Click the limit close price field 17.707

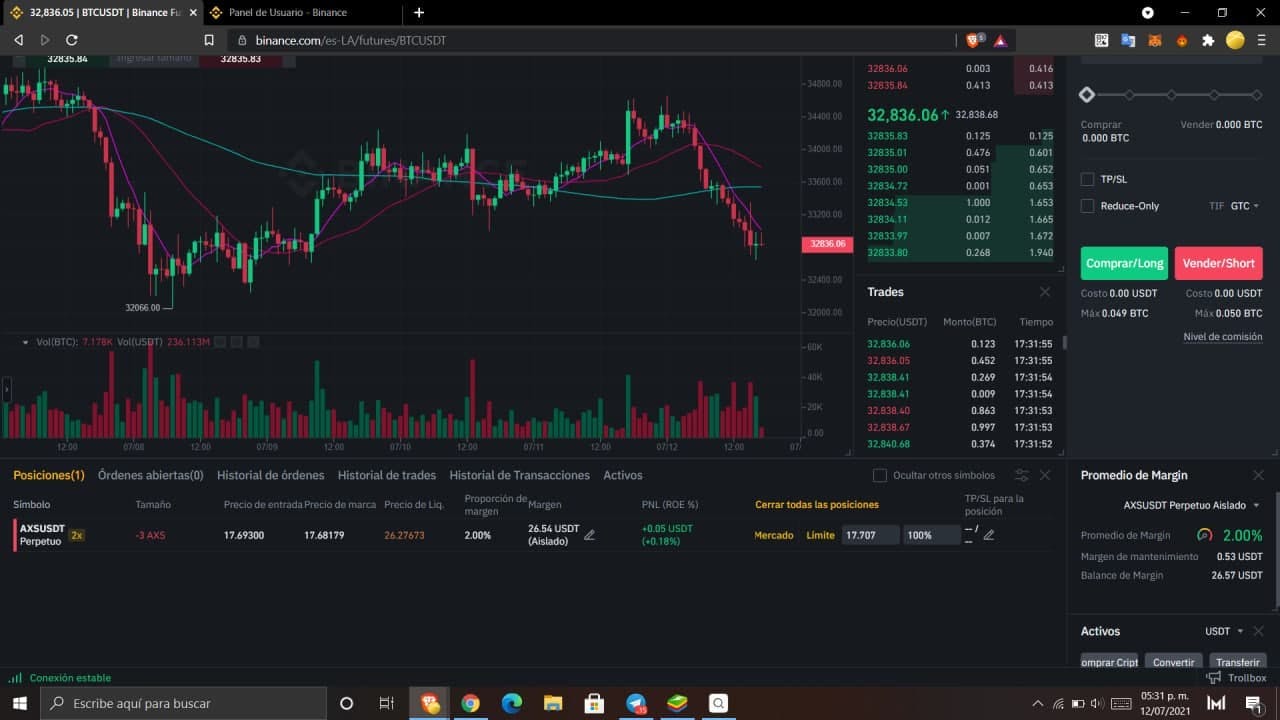(x=870, y=535)
